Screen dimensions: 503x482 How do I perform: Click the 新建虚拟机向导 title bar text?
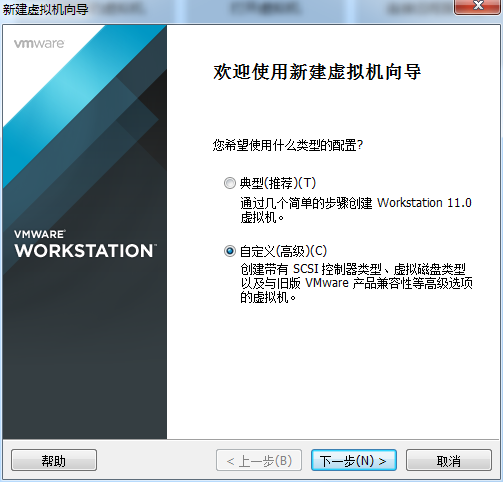[x=45, y=9]
